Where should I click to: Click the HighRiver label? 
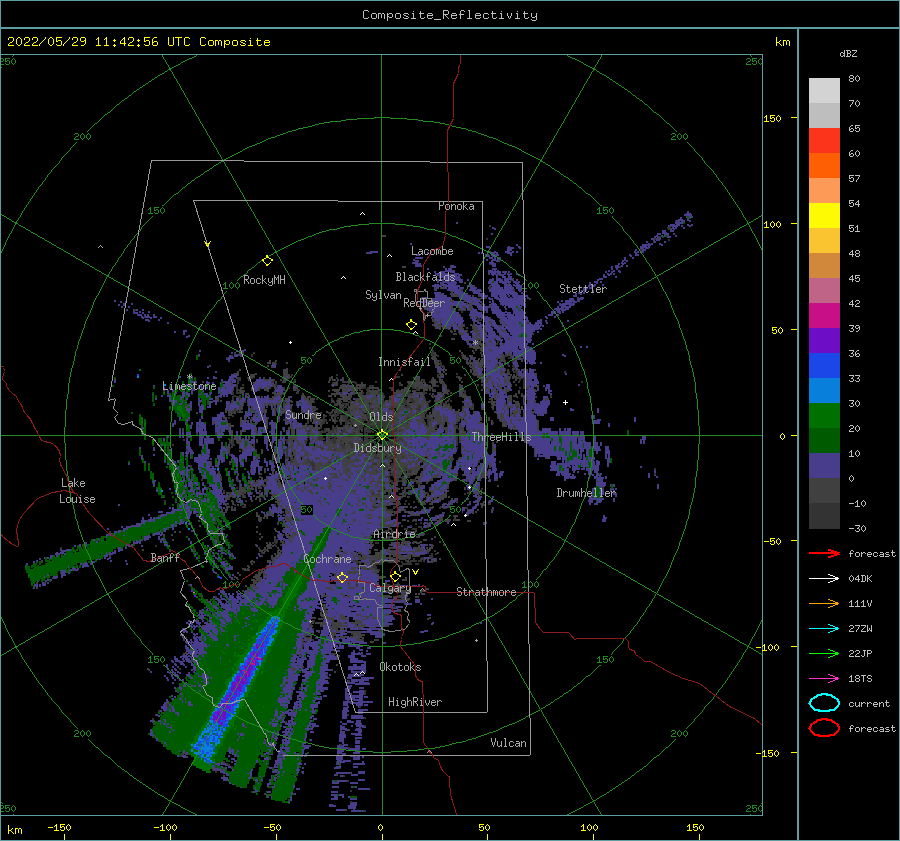(415, 702)
